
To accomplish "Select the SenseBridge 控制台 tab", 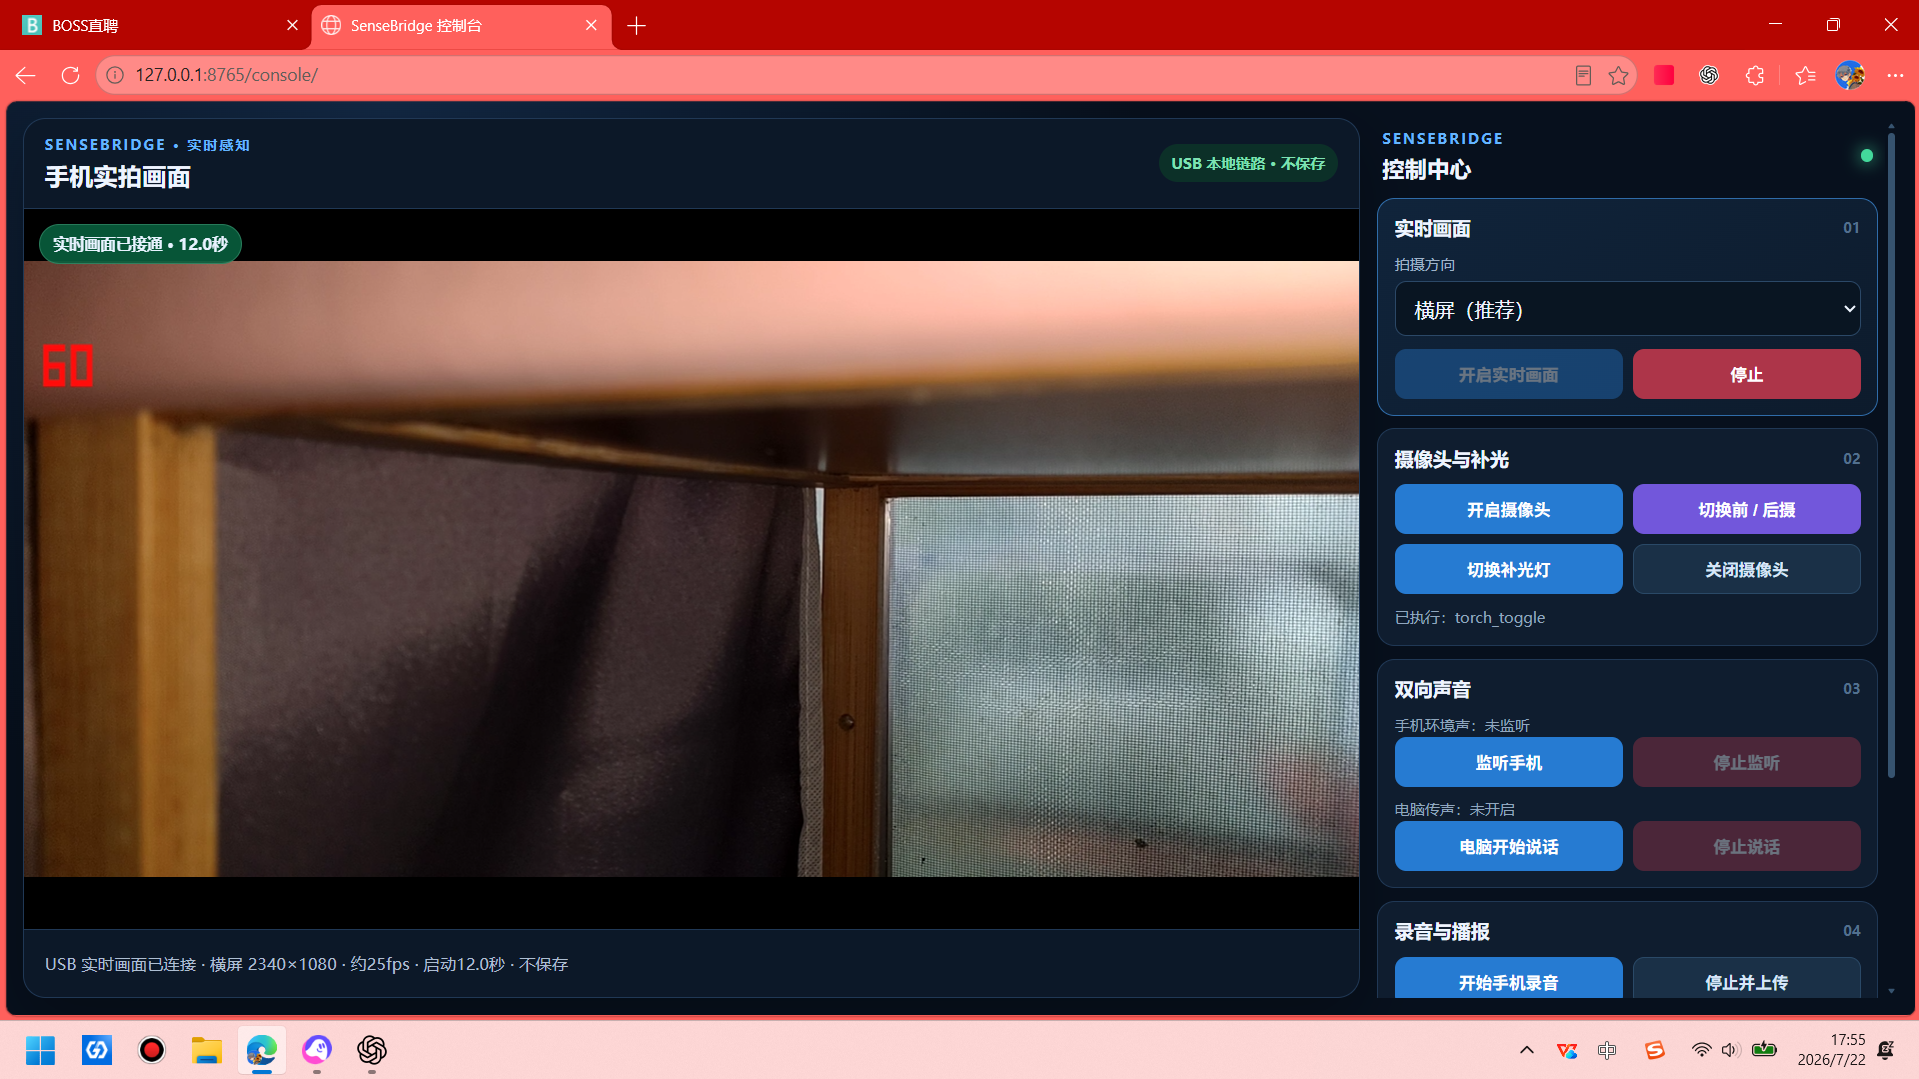I will 461,25.
